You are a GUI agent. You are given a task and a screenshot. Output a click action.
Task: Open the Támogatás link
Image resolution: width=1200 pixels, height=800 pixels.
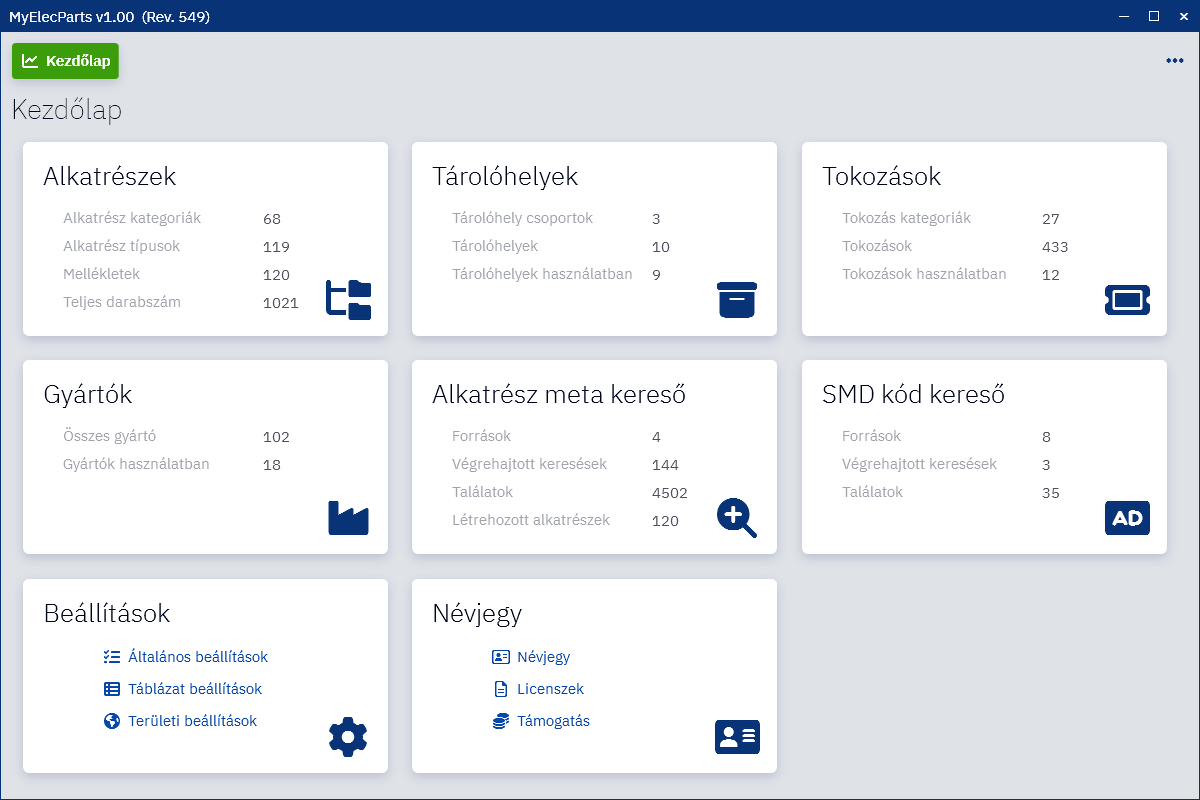[554, 721]
